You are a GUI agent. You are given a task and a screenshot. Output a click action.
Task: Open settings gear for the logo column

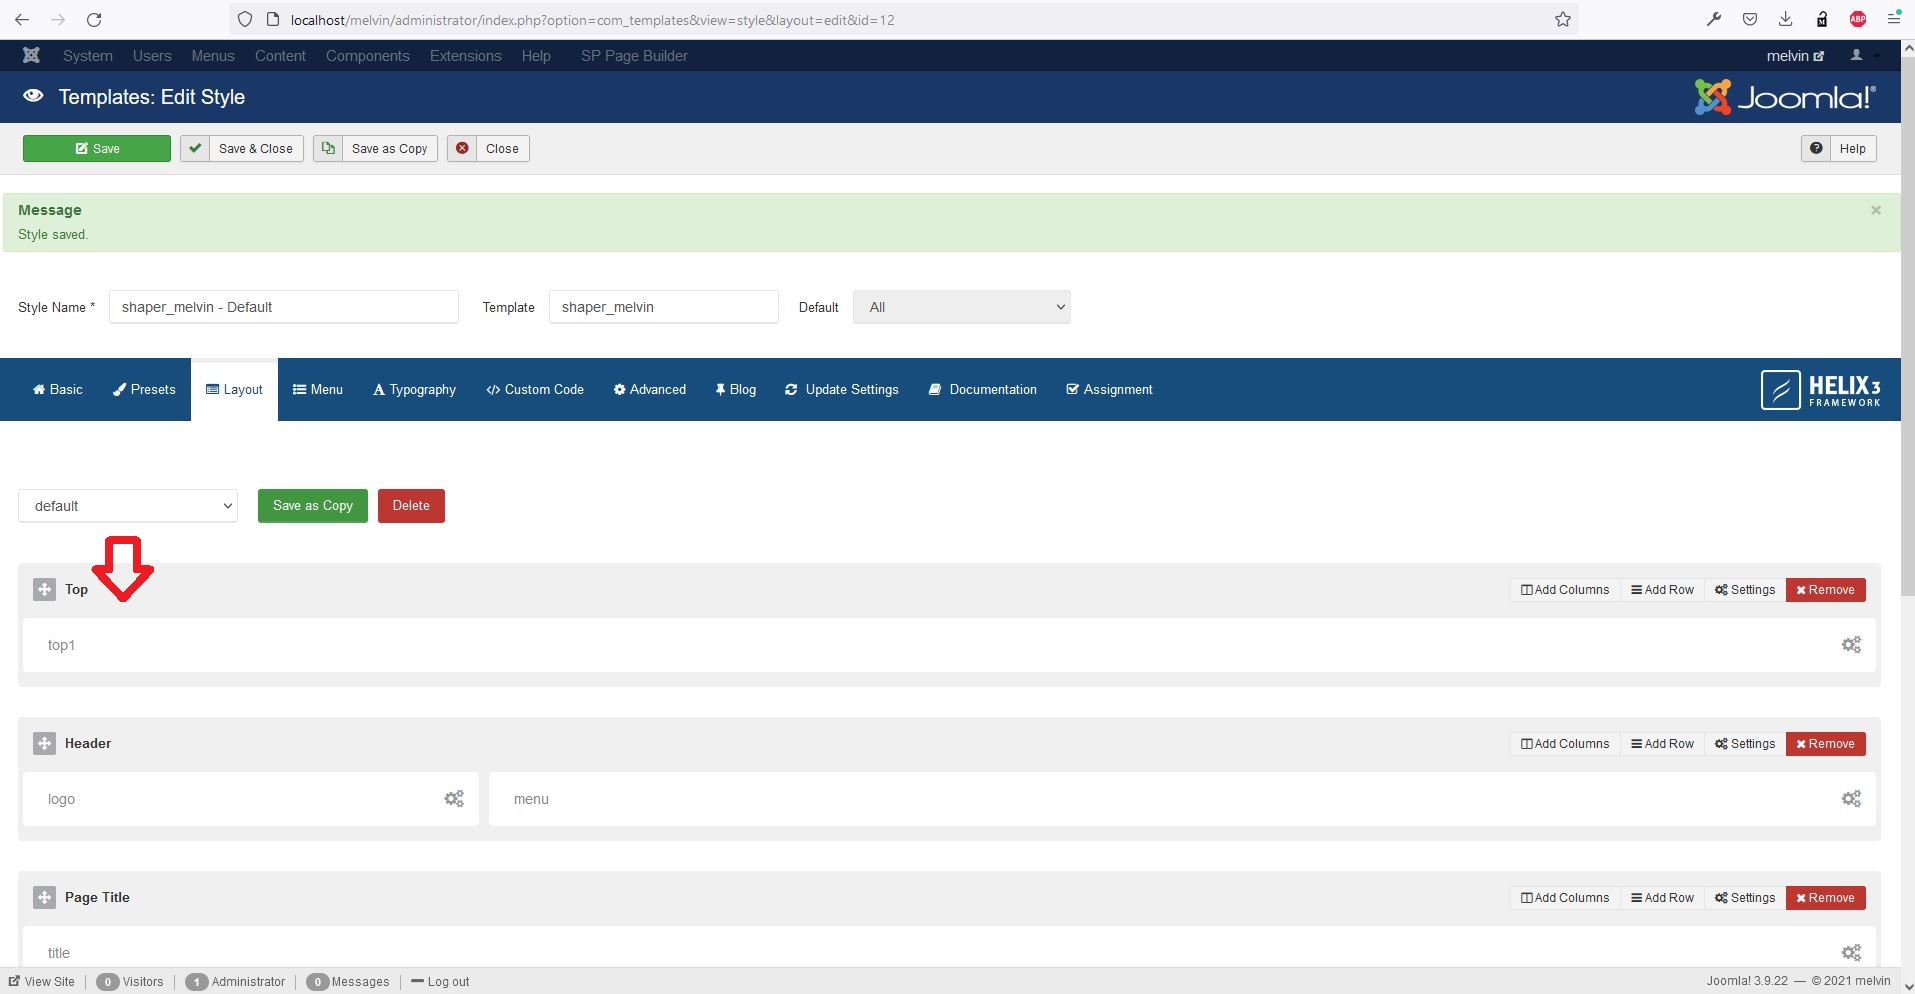click(x=454, y=799)
